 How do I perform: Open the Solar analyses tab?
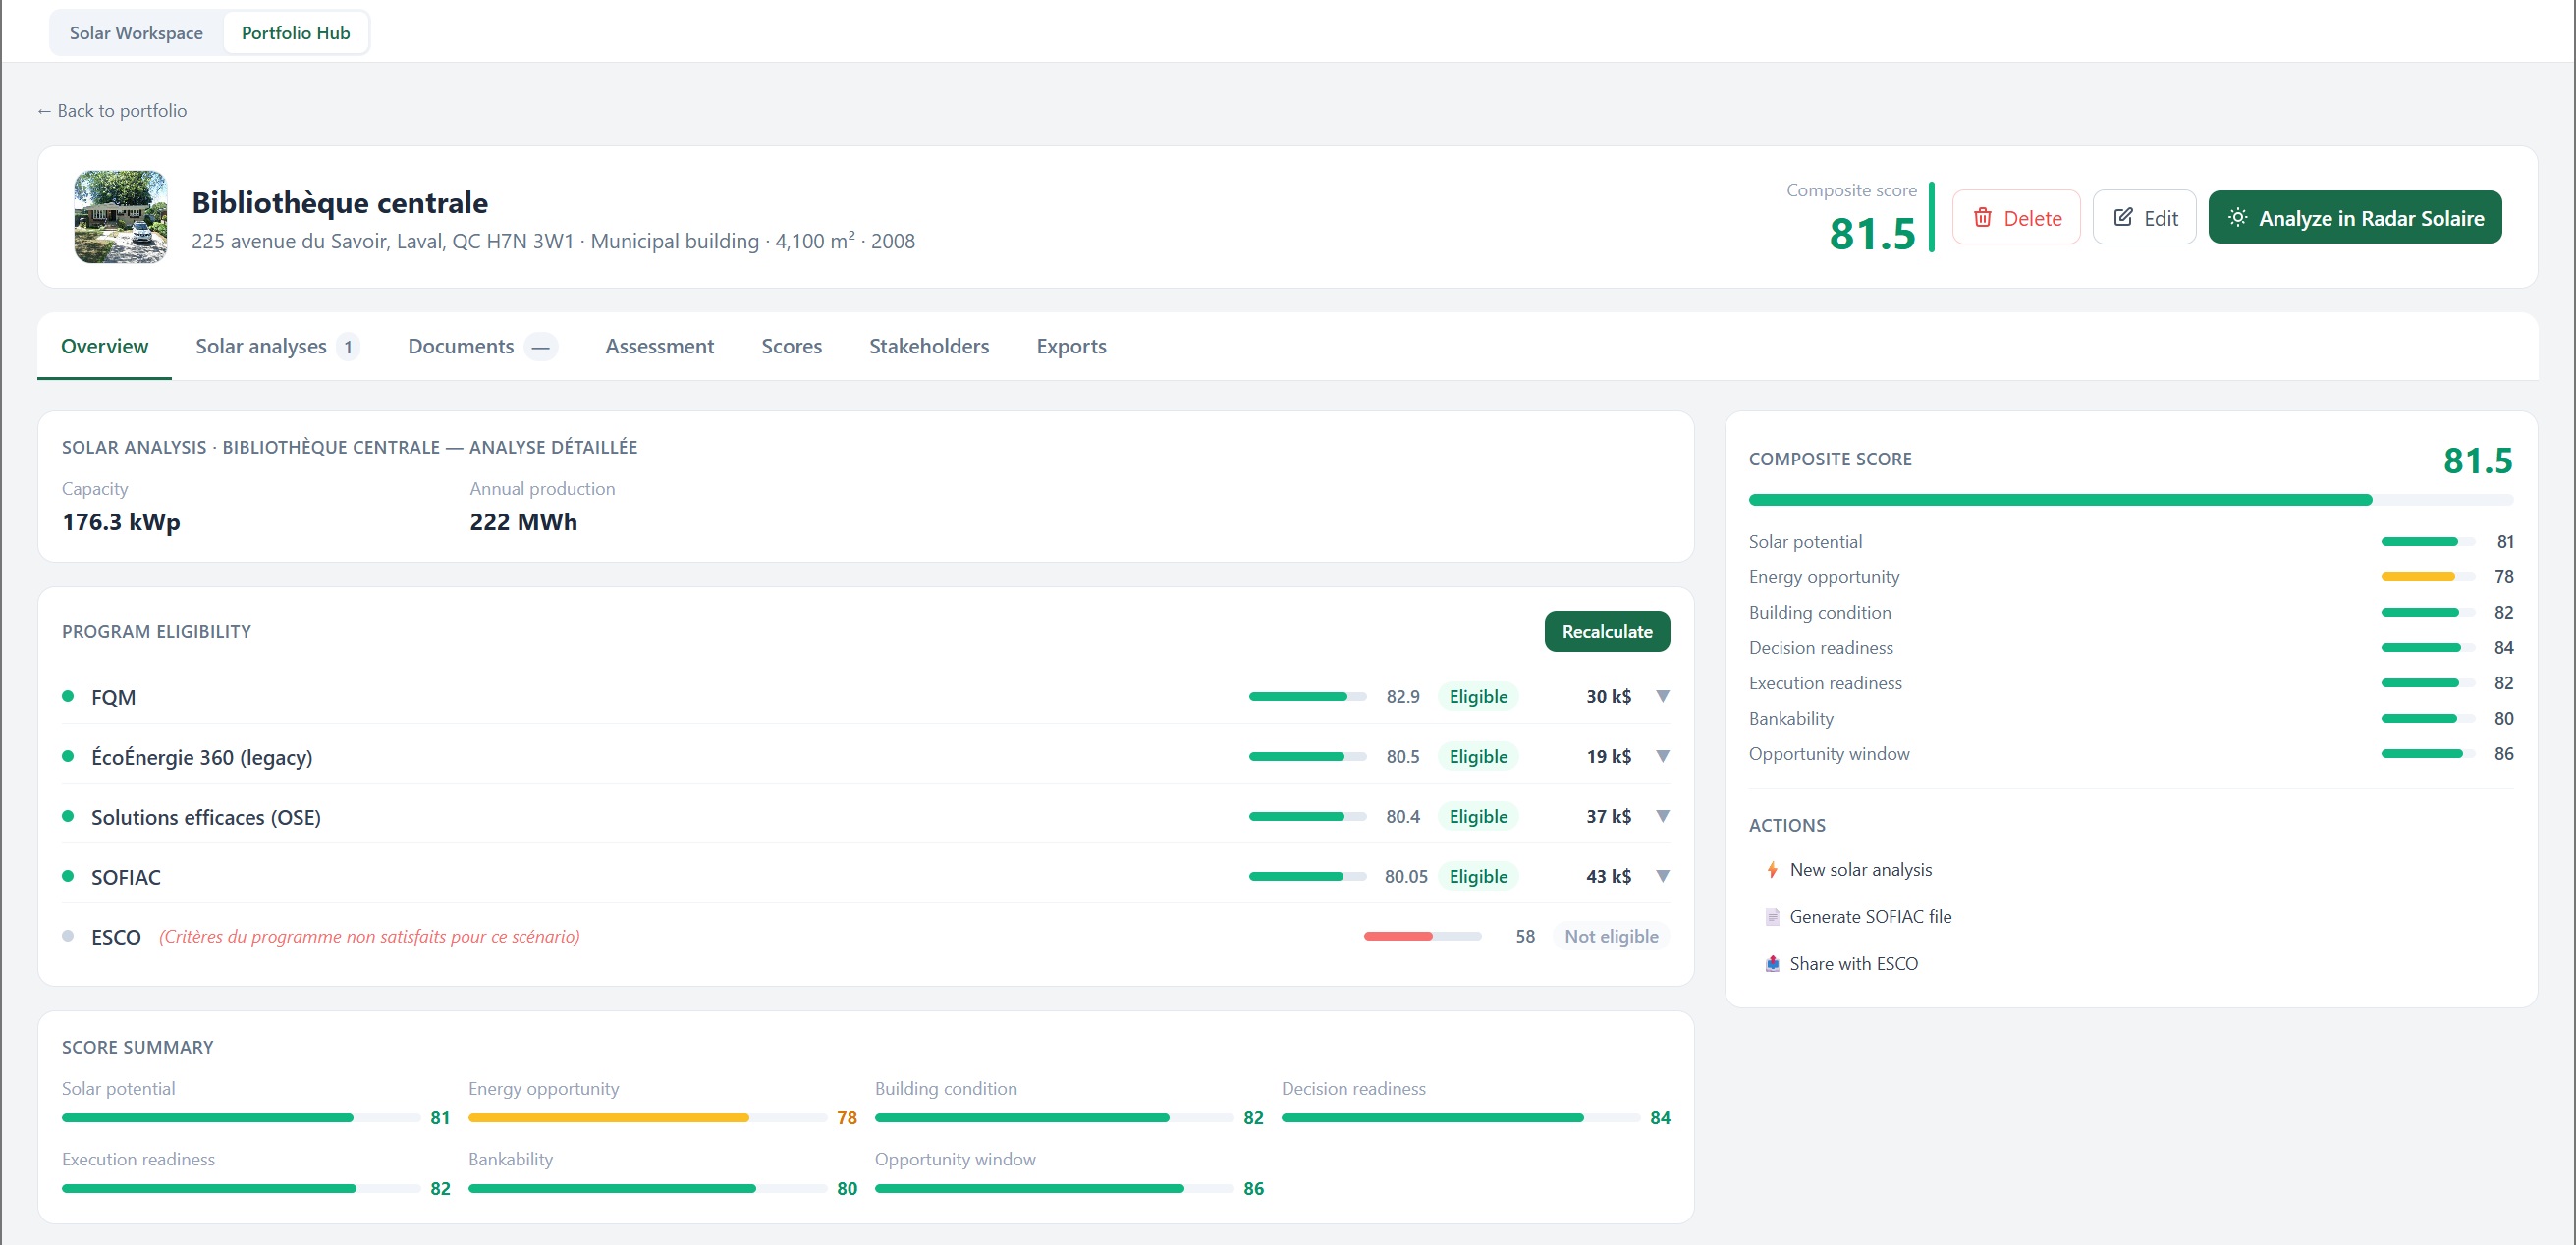tap(277, 346)
